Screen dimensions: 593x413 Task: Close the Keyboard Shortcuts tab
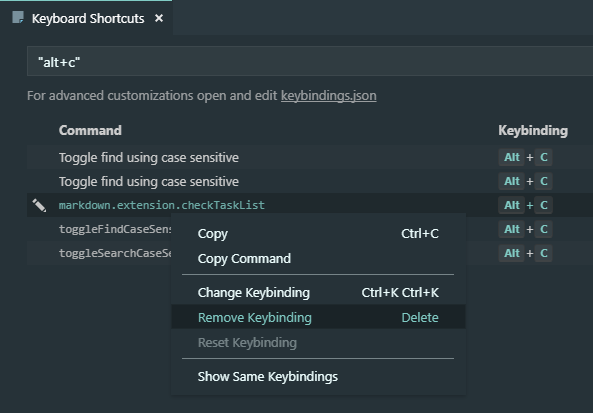click(x=159, y=18)
